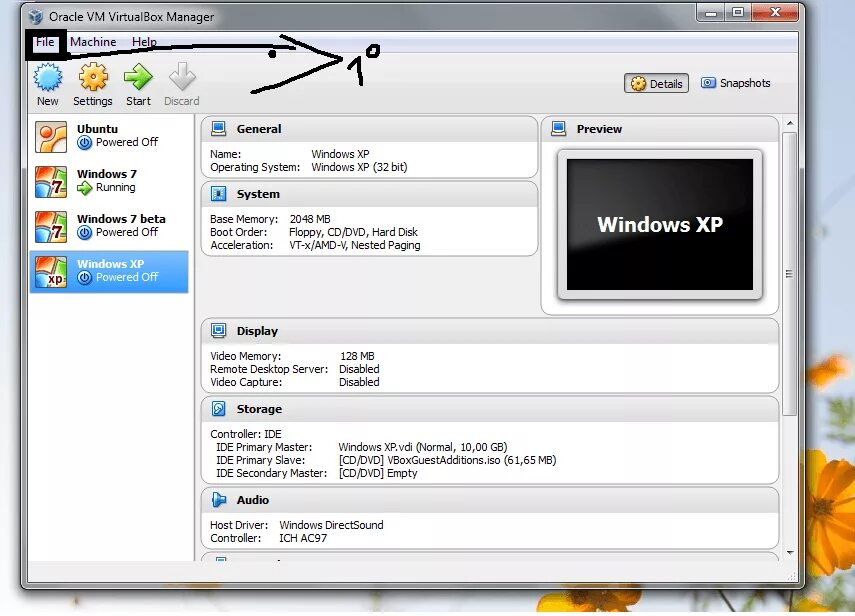Viewport: 855px width, 616px height.
Task: Open the Machine menu
Action: pos(93,42)
